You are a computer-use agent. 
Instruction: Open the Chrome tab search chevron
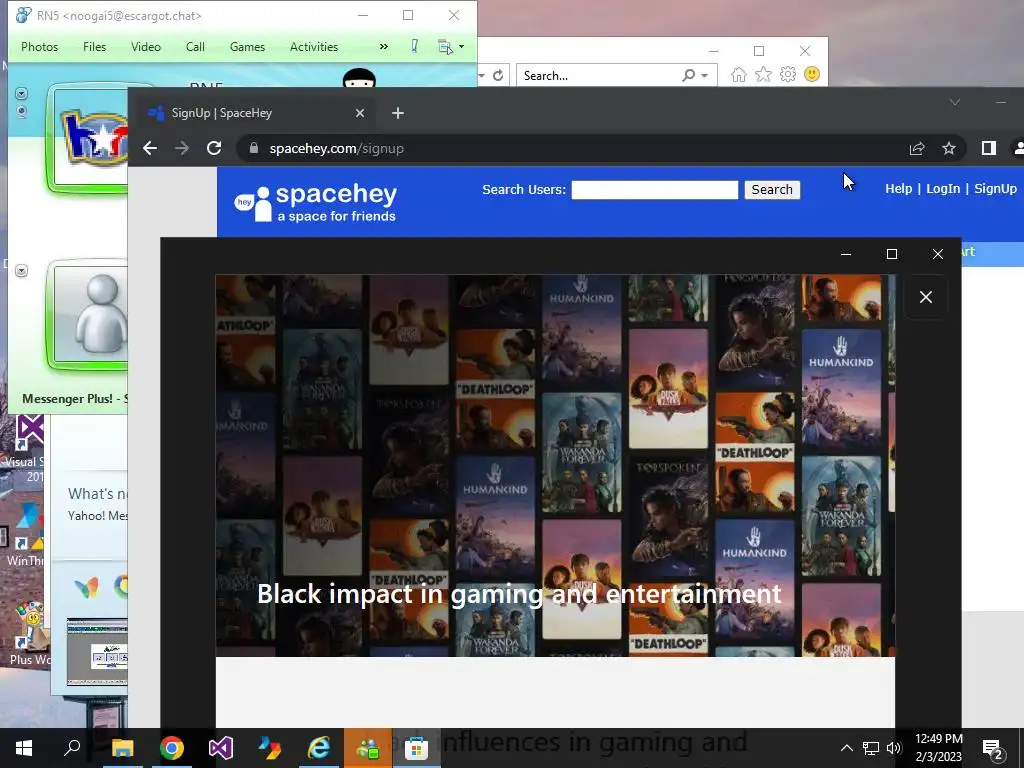click(955, 103)
